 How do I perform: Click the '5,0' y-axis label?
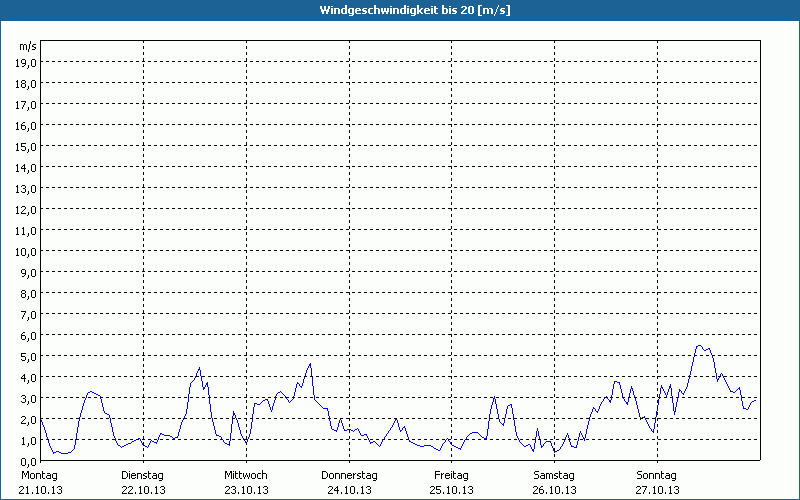coord(28,357)
